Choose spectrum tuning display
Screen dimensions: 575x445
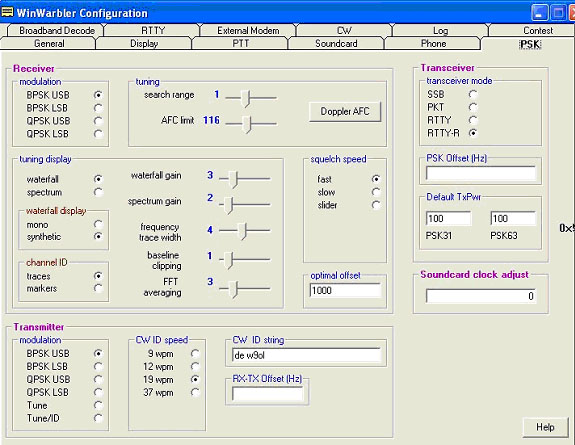point(98,192)
